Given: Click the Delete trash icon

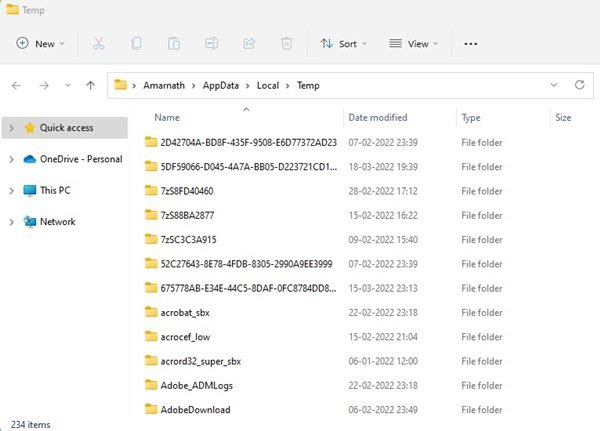Looking at the screenshot, I should point(286,44).
